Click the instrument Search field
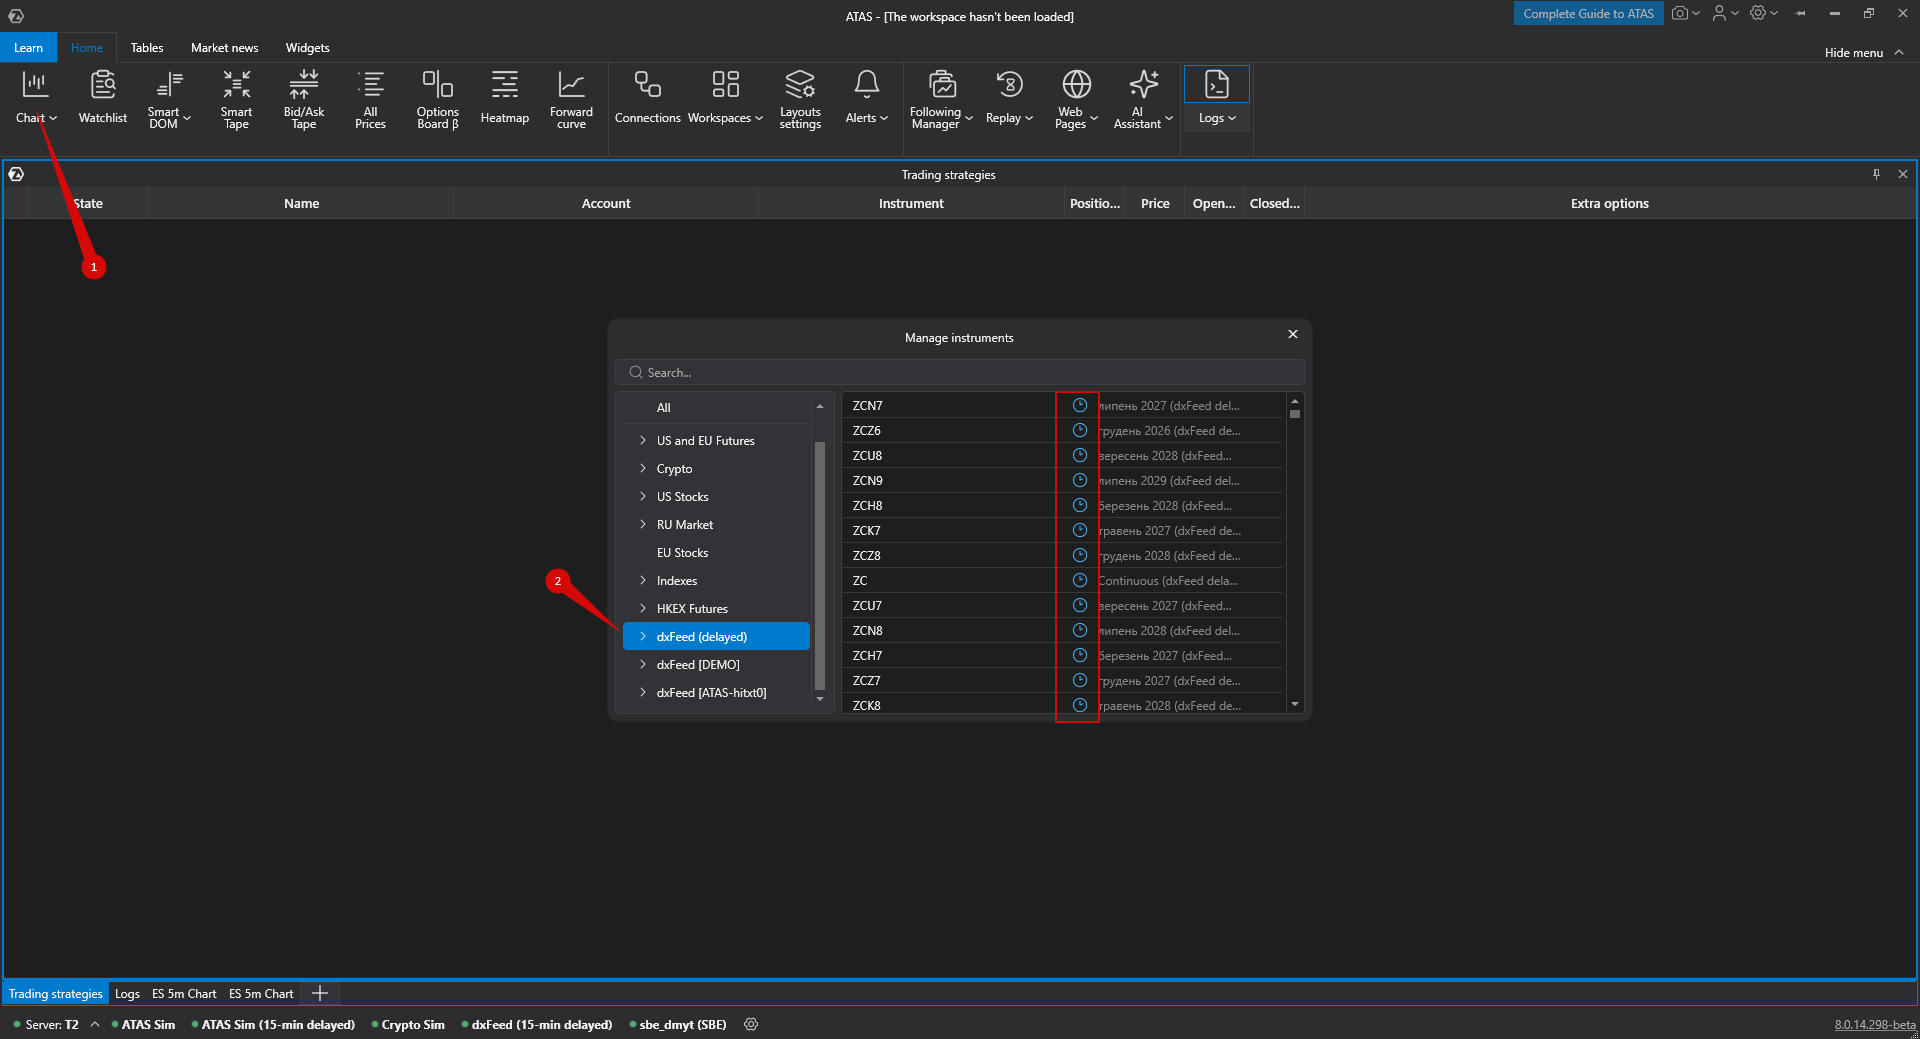Screen dimensions: 1920x1039 [x=960, y=372]
